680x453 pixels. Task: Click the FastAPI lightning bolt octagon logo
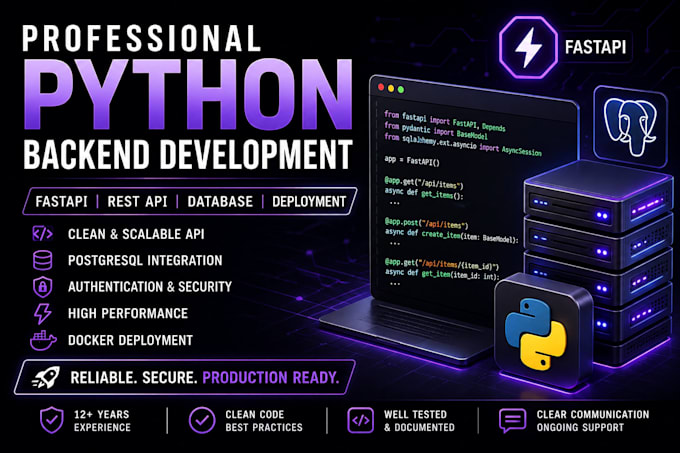pos(528,47)
